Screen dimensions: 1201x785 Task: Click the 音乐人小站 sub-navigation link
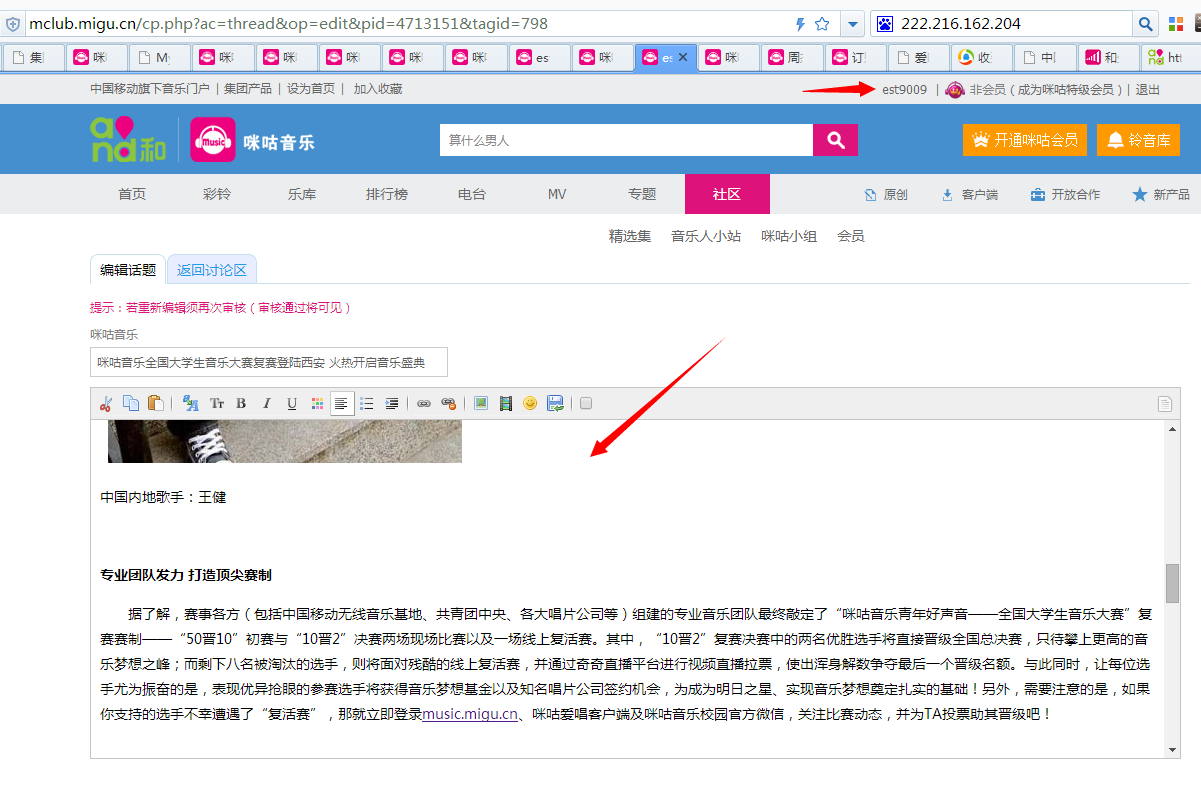[x=706, y=236]
